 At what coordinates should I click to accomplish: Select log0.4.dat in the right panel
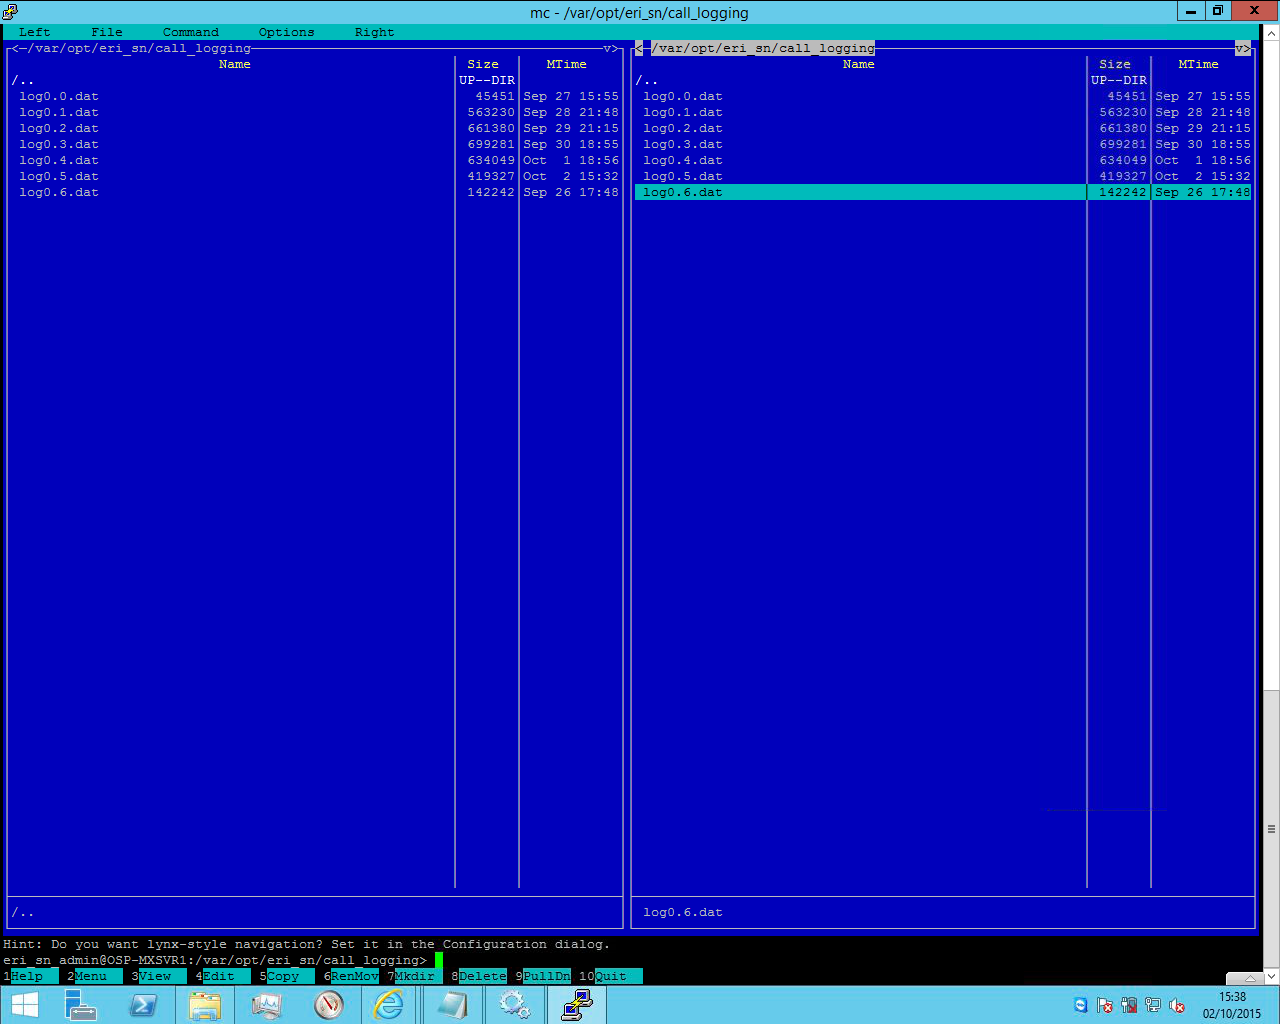point(943,160)
